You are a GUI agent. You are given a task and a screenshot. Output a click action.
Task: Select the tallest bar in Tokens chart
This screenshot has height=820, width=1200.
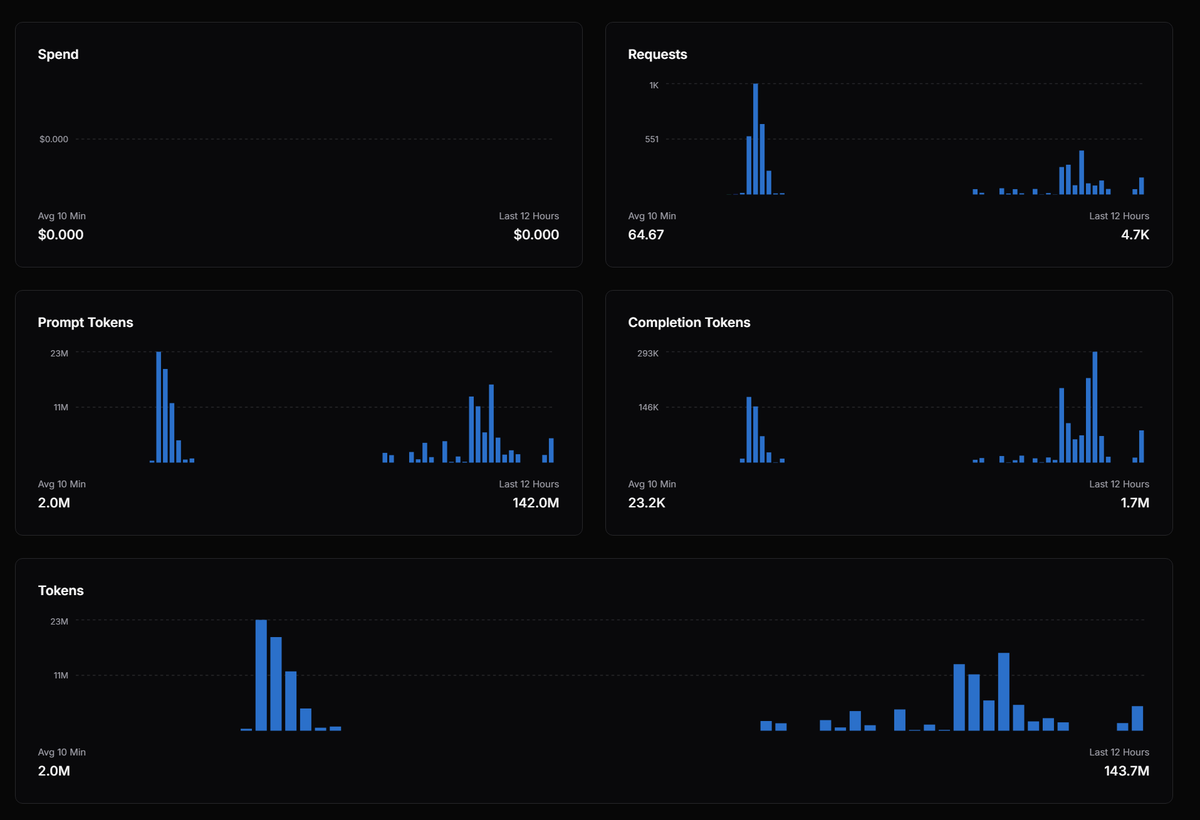(x=261, y=675)
